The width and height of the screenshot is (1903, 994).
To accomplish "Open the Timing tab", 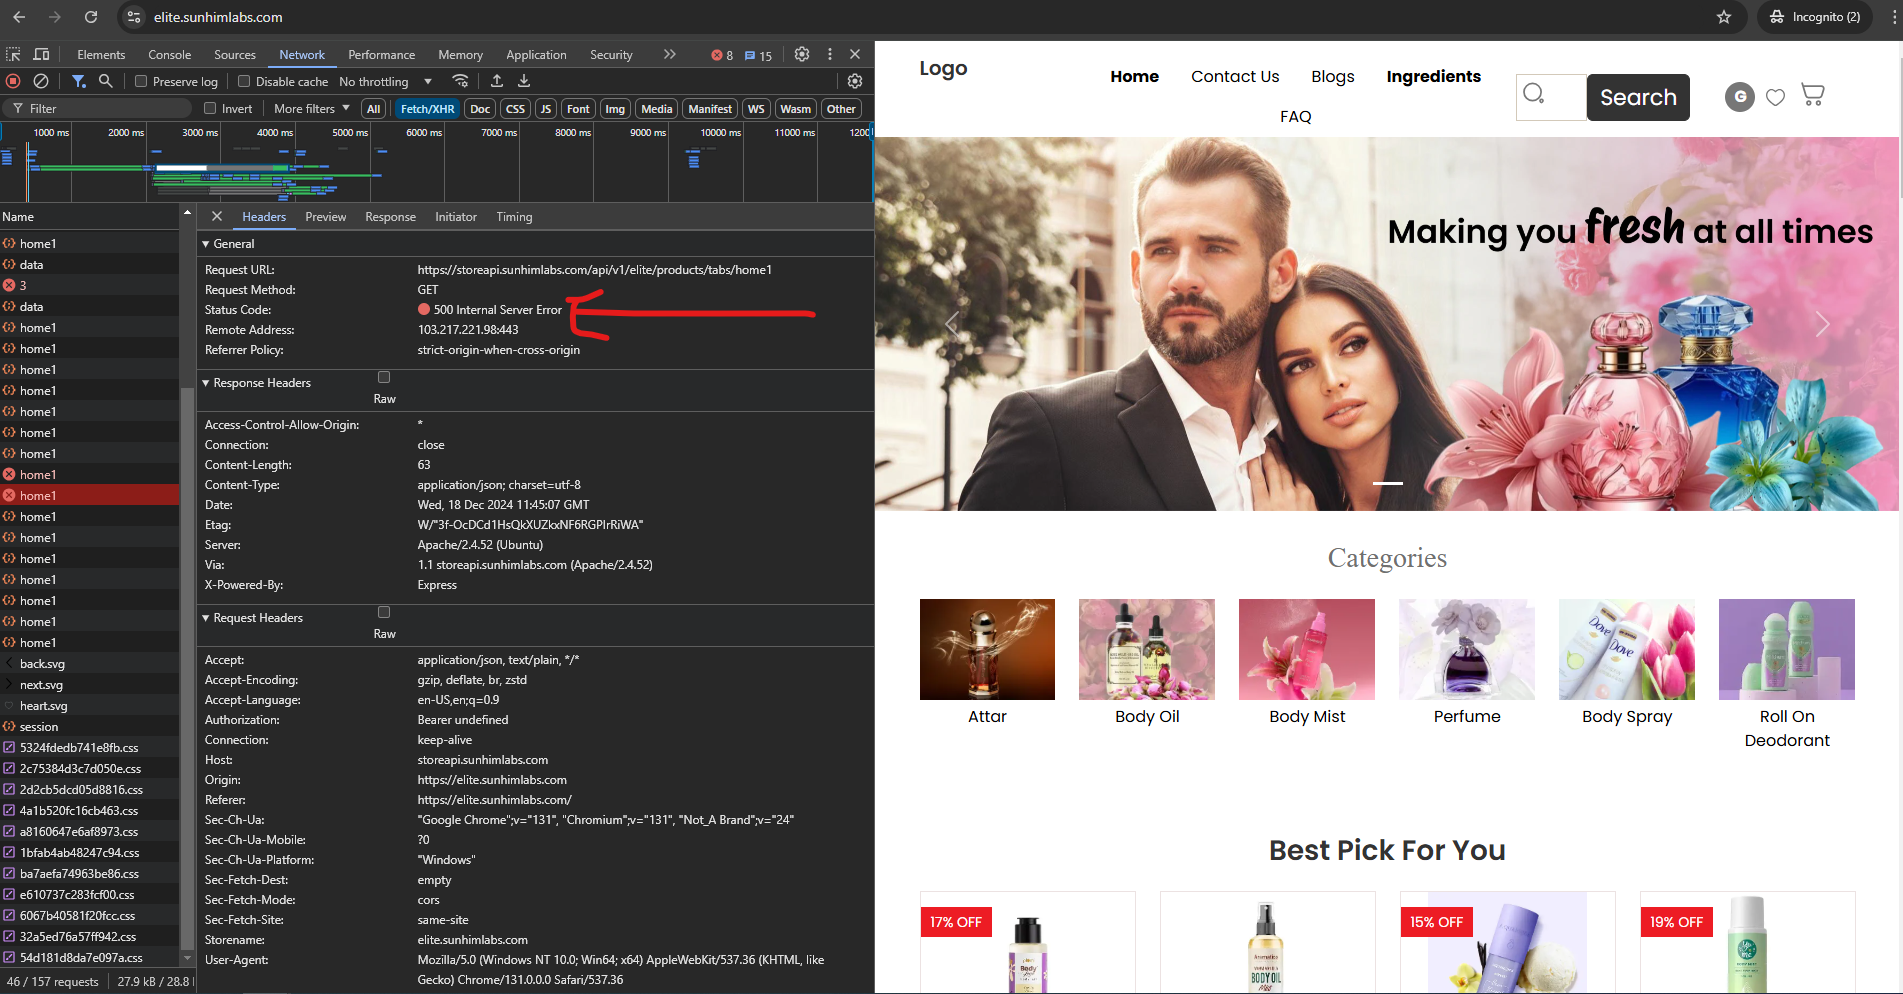I will click(514, 217).
